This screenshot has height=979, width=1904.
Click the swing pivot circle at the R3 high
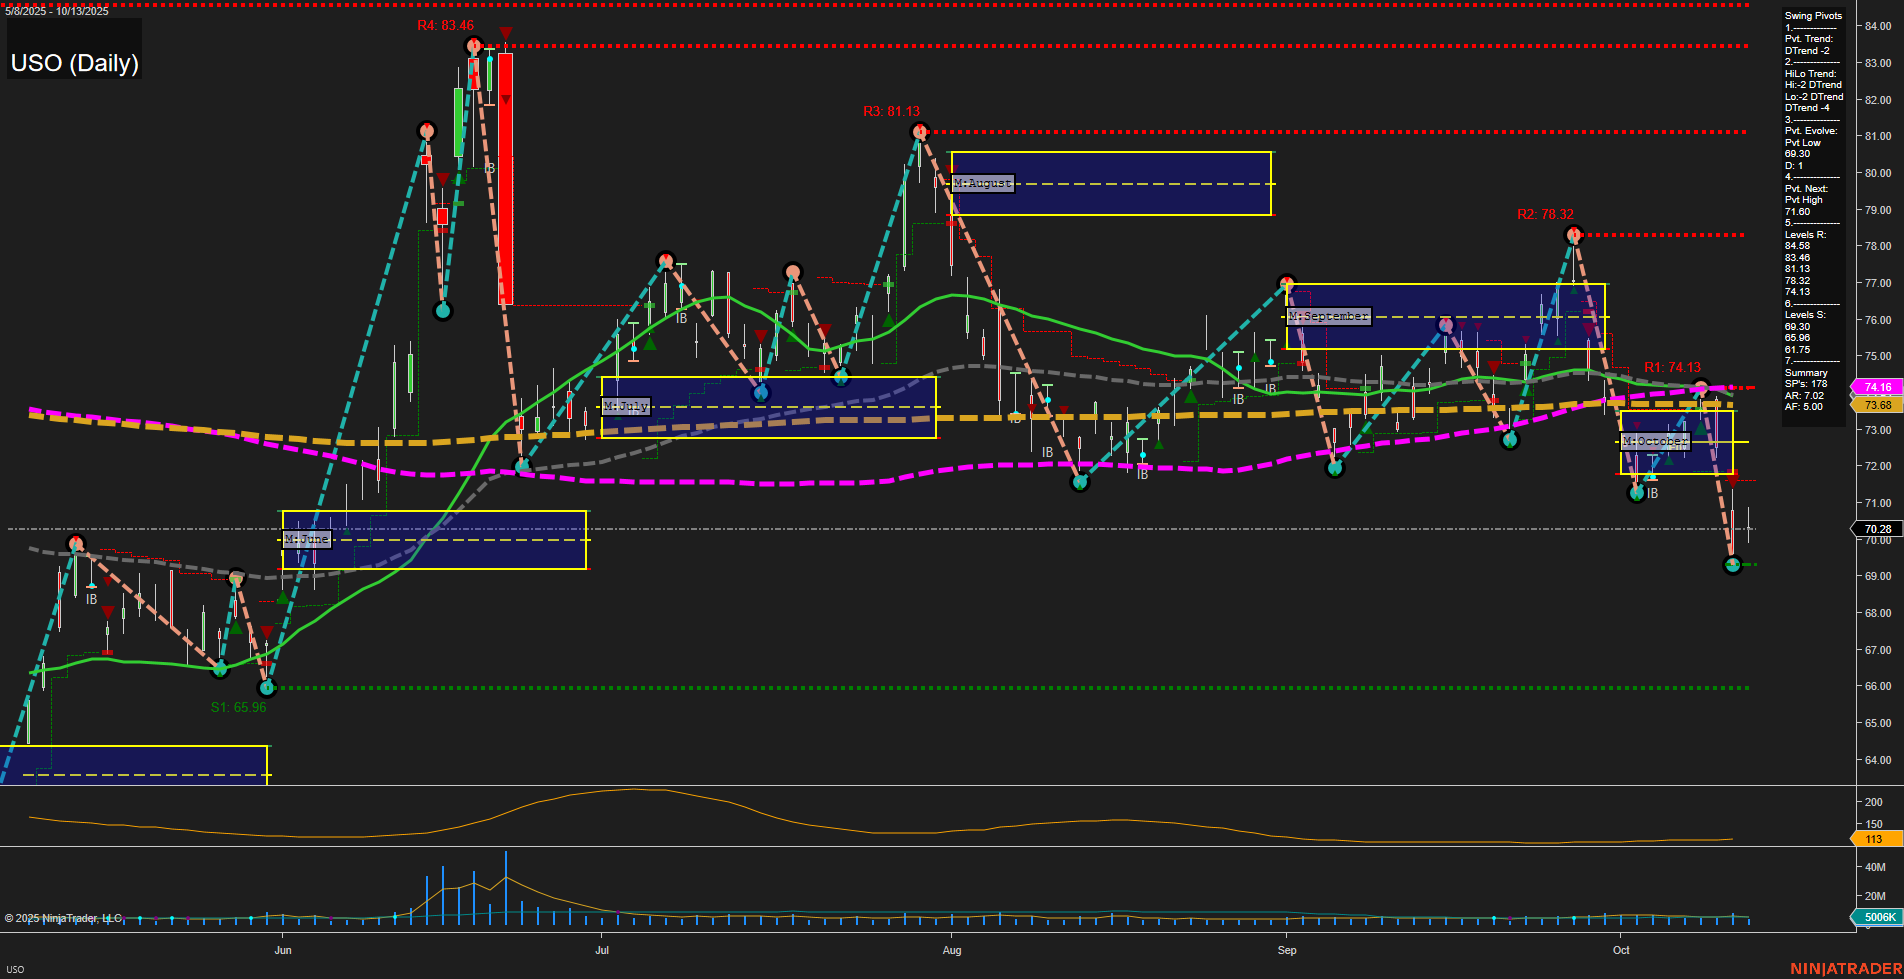[x=918, y=130]
